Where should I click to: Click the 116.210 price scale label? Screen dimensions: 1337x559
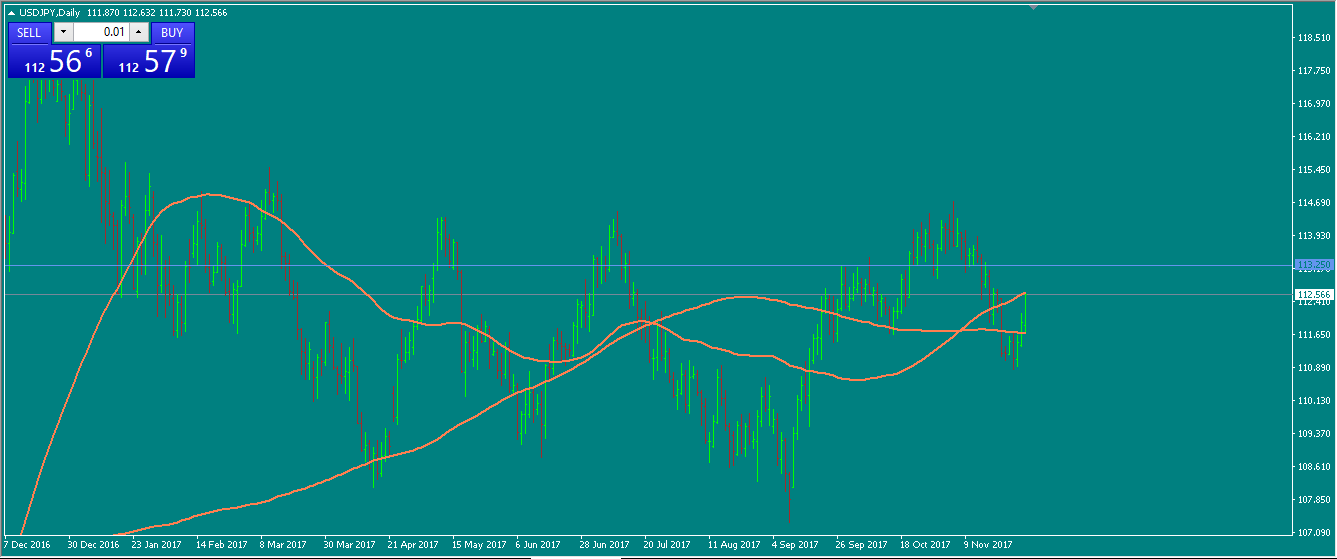tap(1313, 137)
